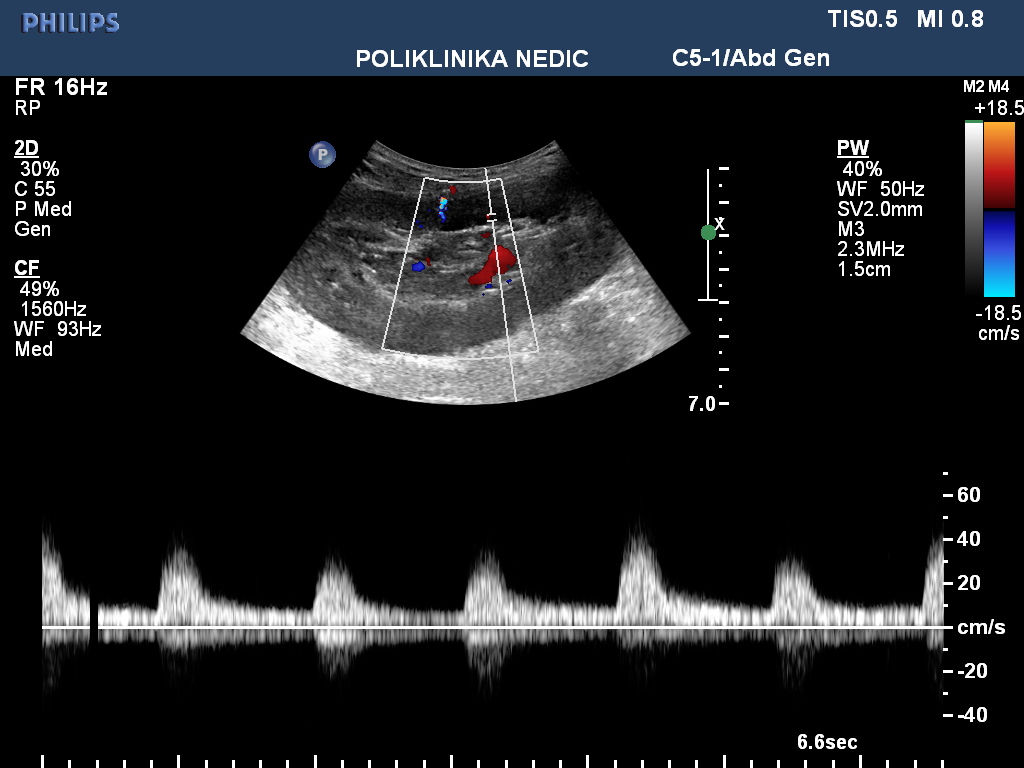Click the 'CF' color flow heading
Viewport: 1024px width, 768px height.
(26, 268)
